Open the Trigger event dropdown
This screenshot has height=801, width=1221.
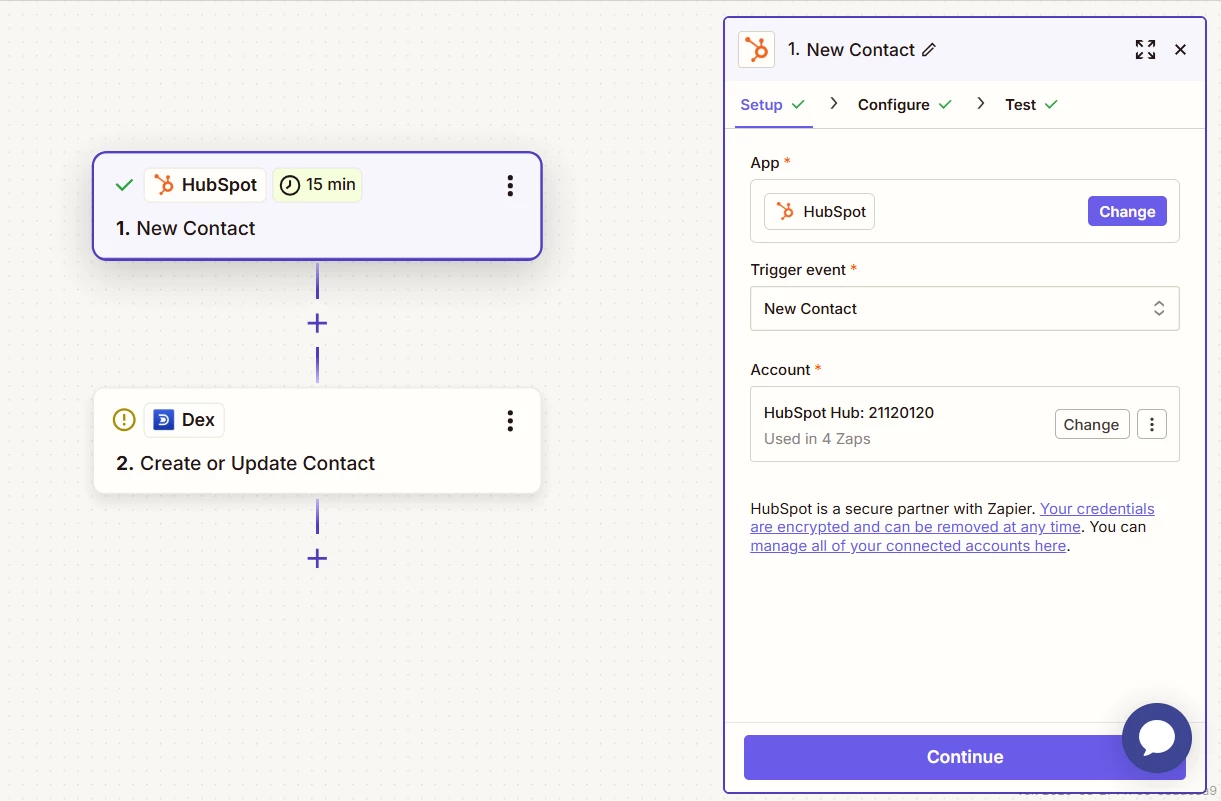coord(965,309)
